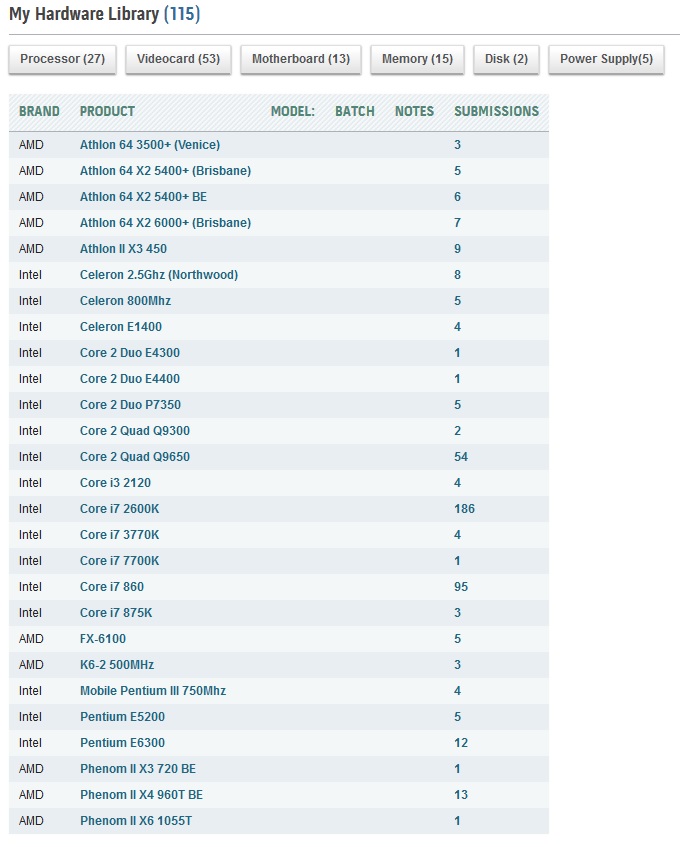View Phenom II X6 1055T page
680x847 pixels.
click(136, 821)
